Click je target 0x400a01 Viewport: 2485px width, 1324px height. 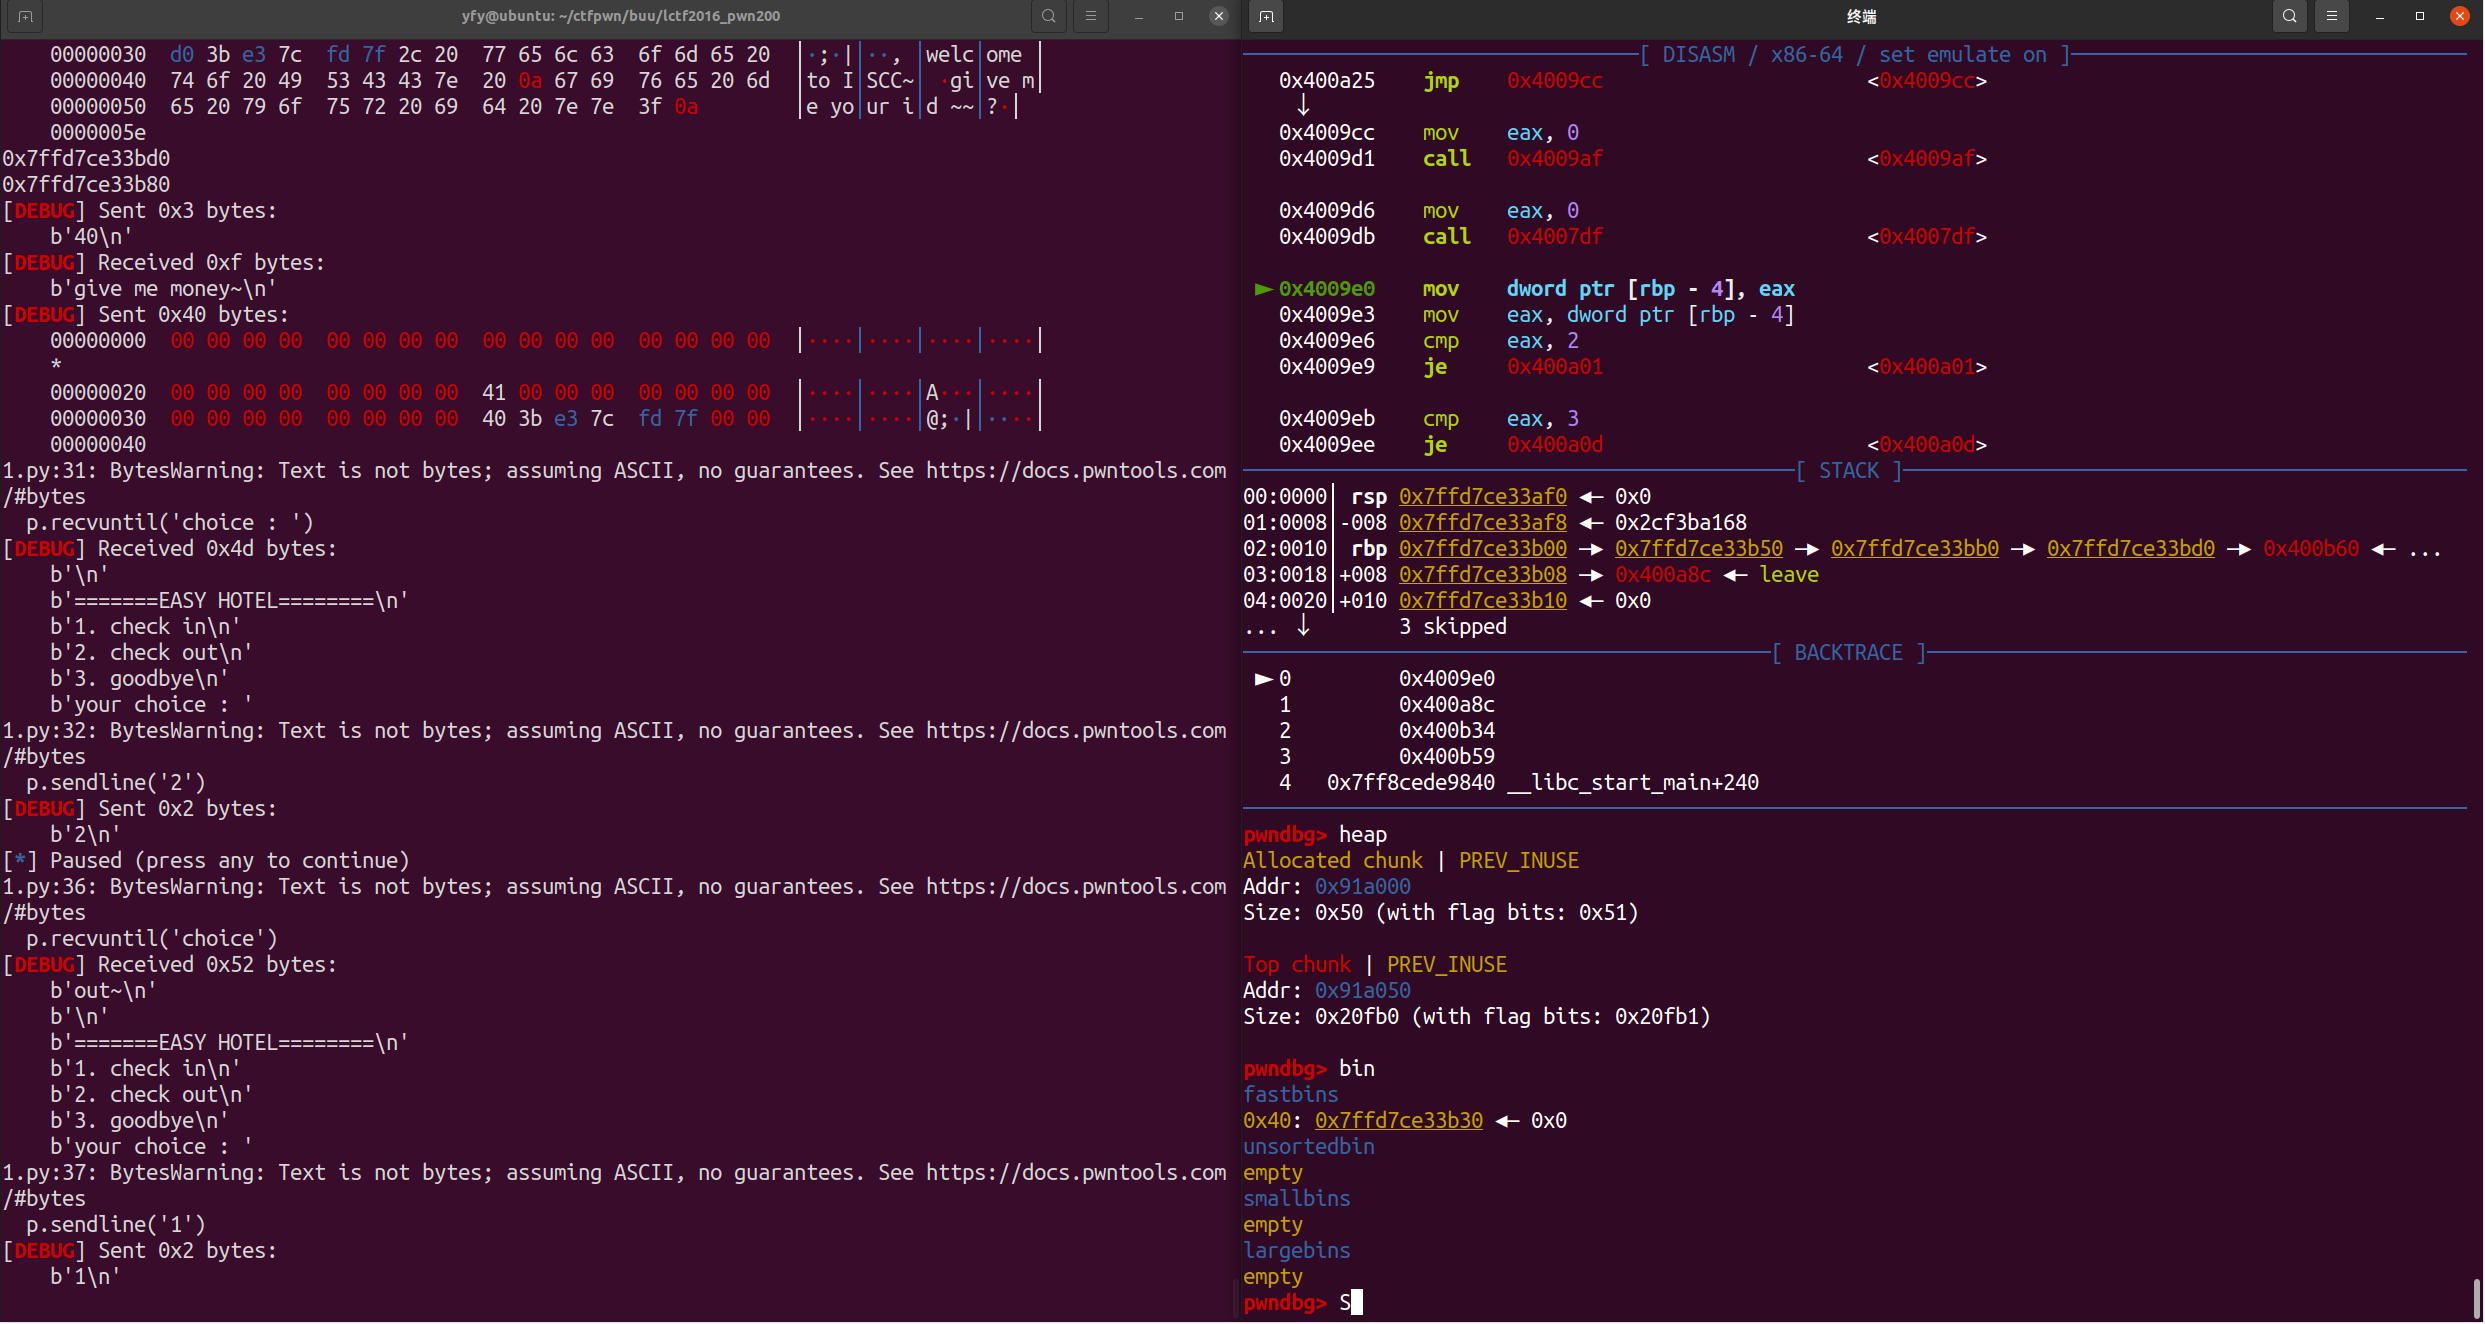pos(1555,367)
